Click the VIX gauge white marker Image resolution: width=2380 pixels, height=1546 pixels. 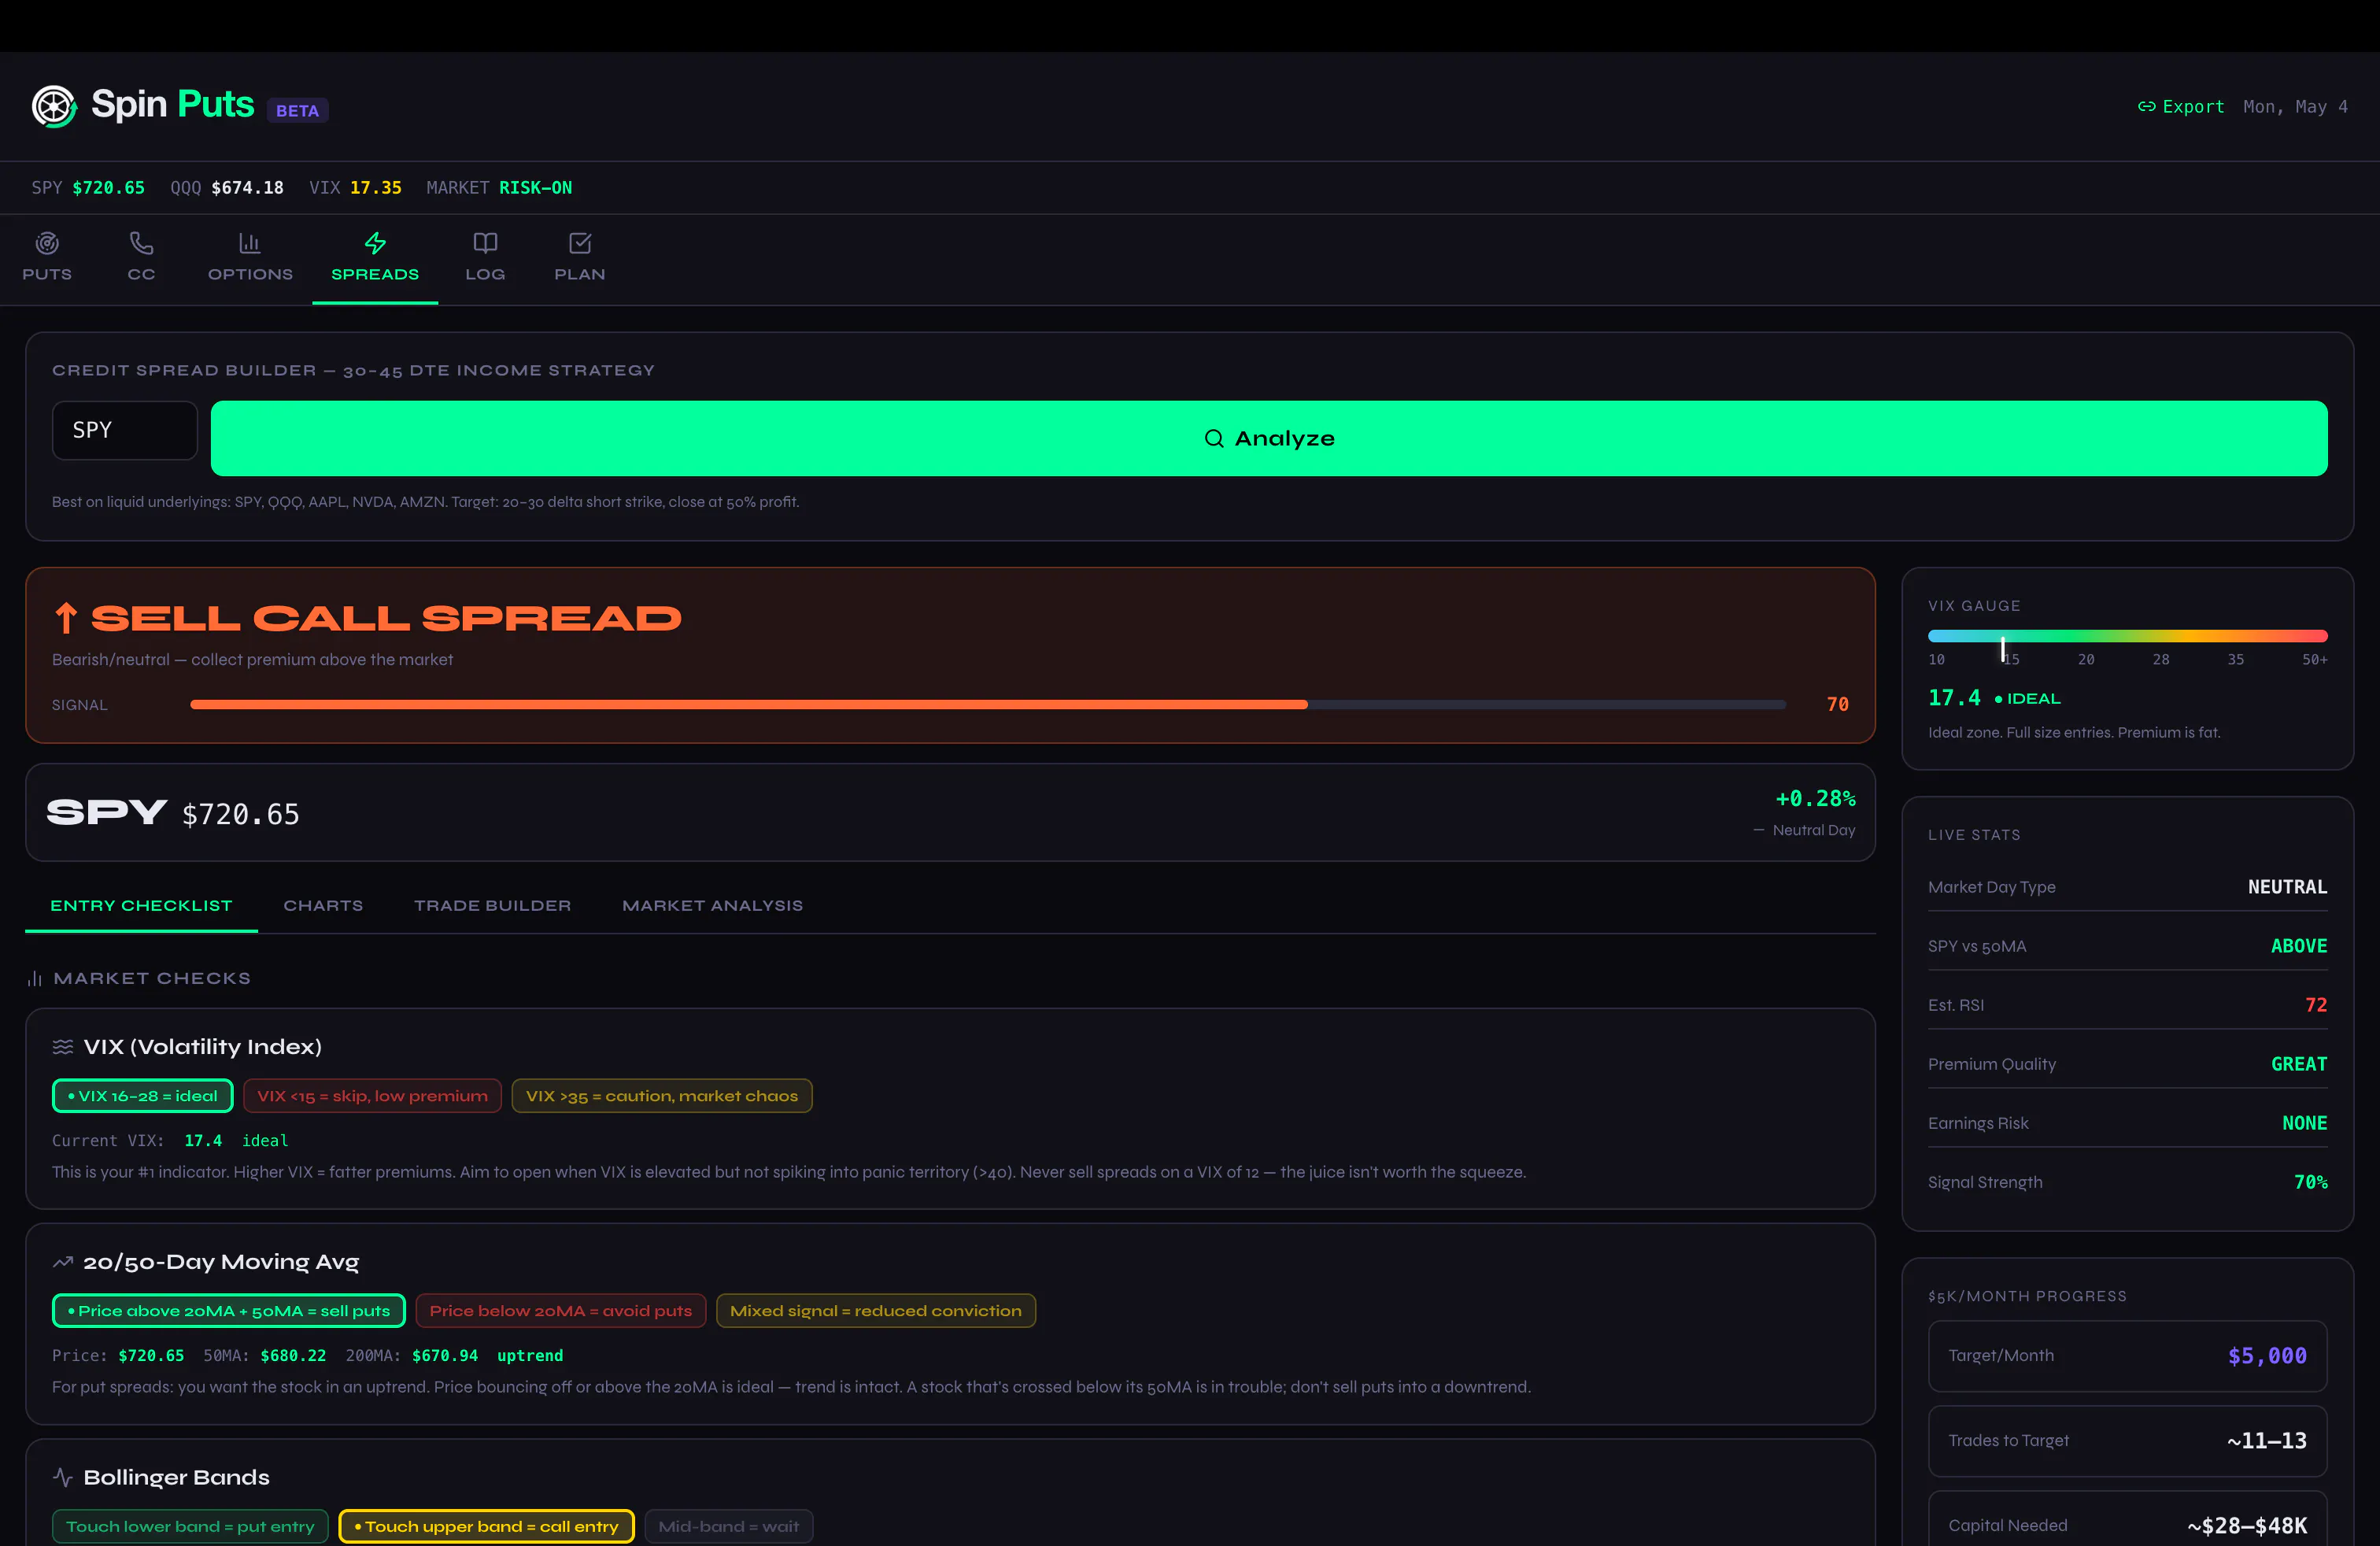click(2002, 649)
